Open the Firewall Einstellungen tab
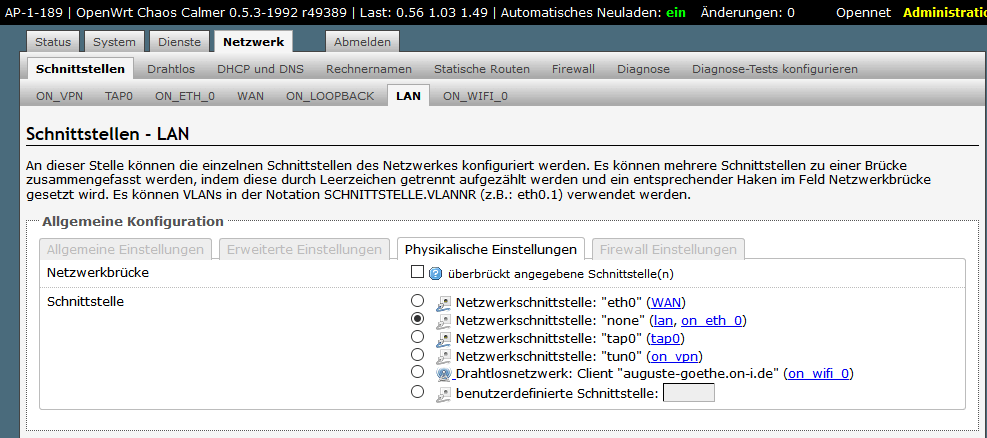 click(x=667, y=249)
